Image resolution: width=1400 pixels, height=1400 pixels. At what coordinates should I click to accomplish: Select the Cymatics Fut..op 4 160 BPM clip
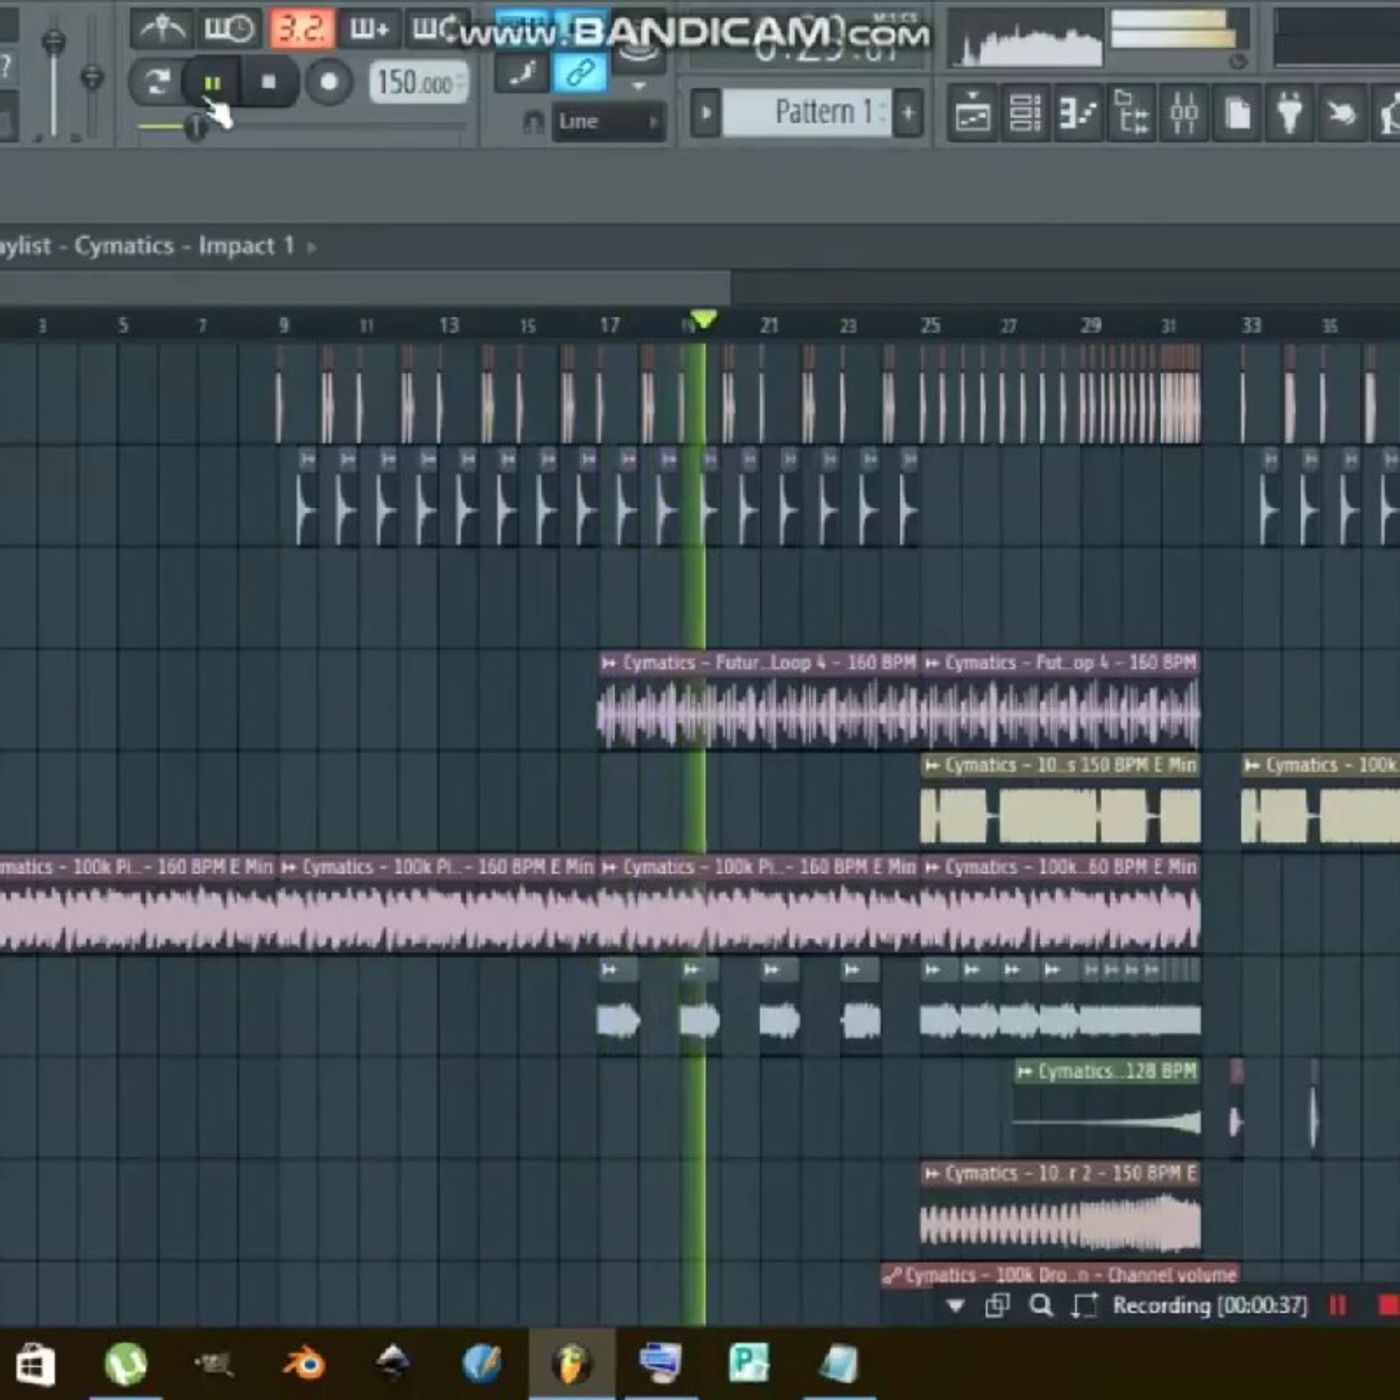click(x=1060, y=700)
